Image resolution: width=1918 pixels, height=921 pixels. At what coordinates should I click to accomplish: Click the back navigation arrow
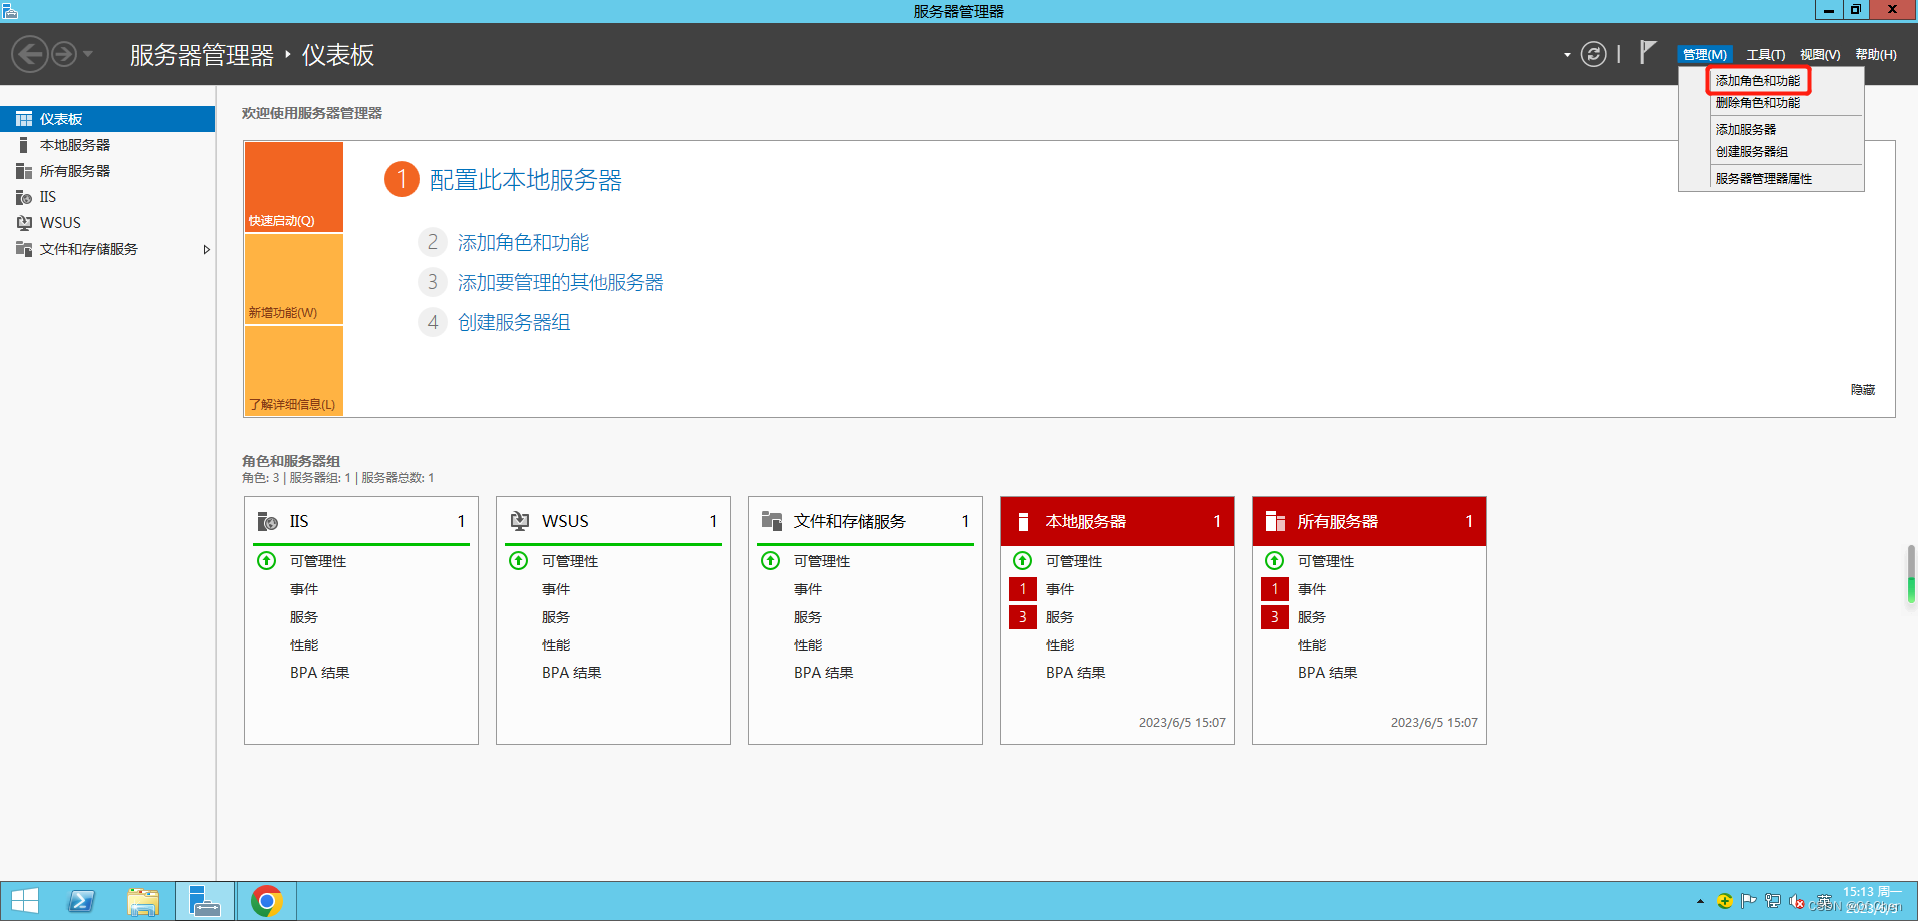coord(30,54)
